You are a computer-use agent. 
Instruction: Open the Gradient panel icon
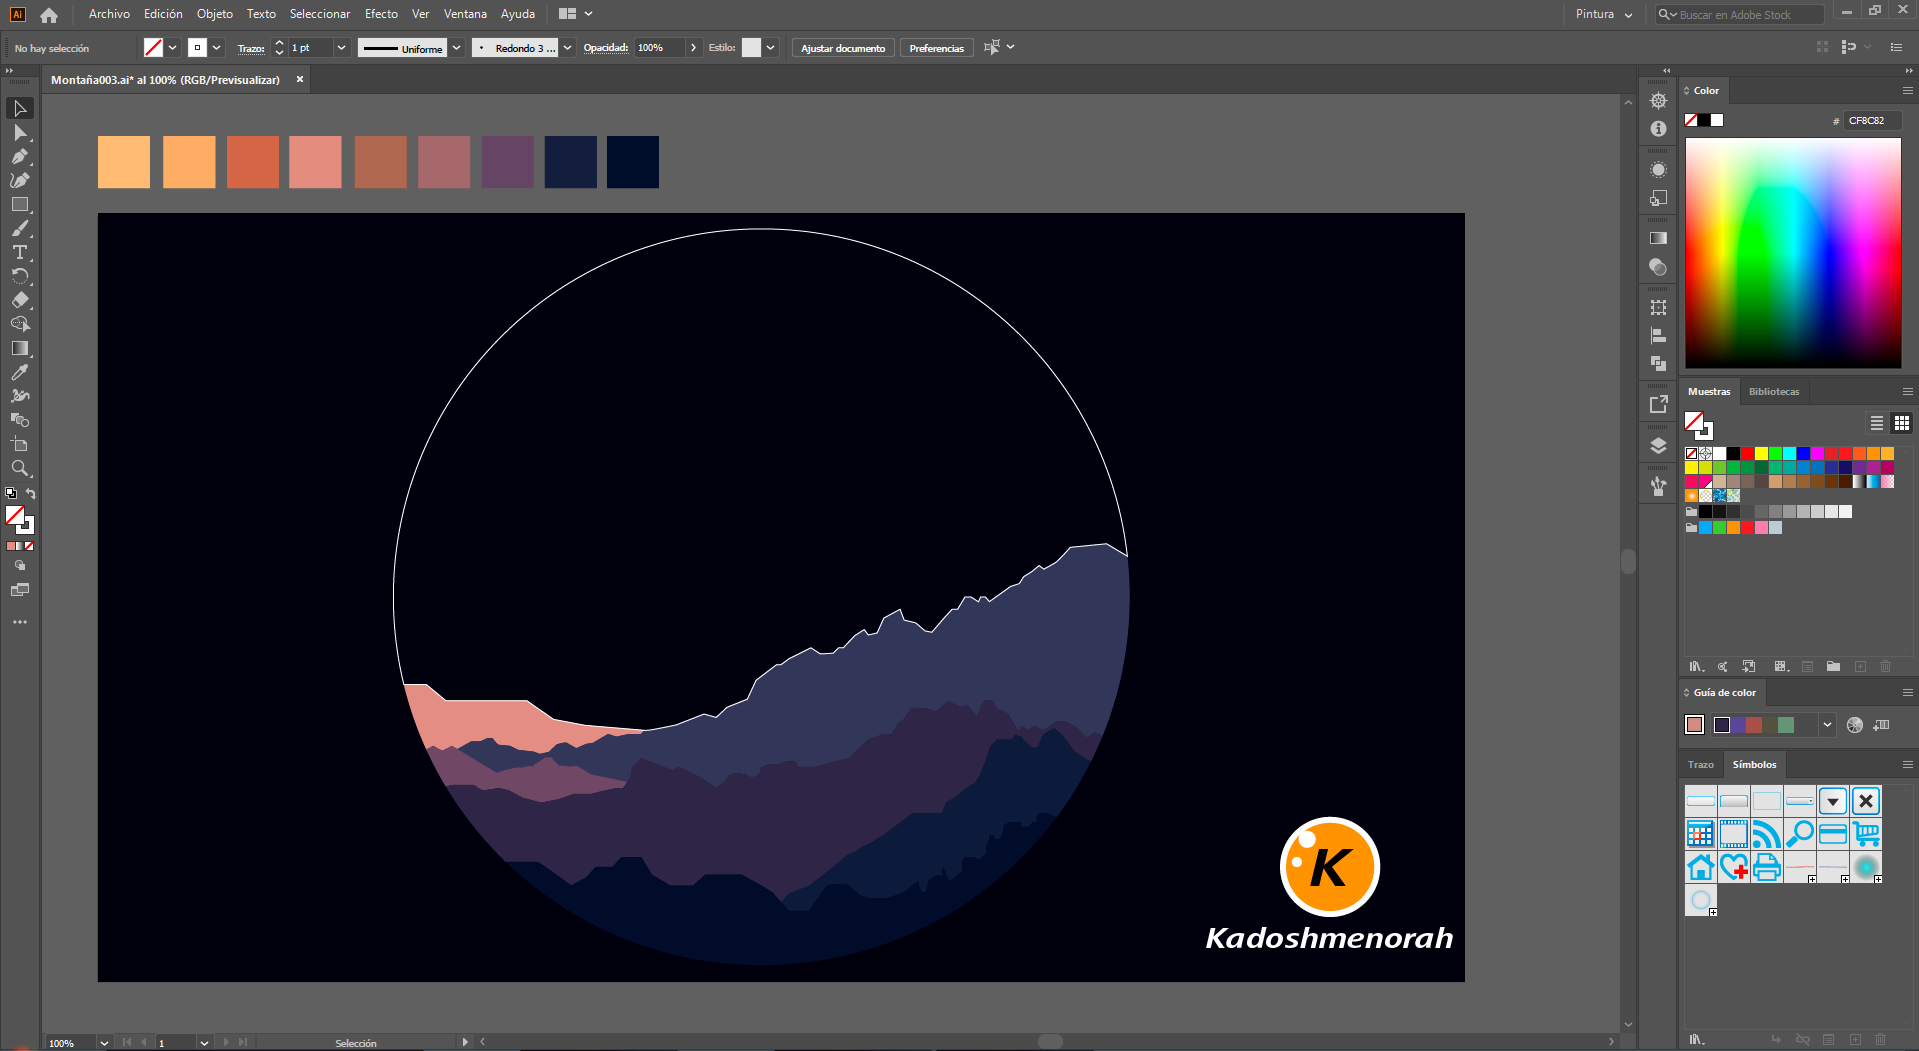pyautogui.click(x=1658, y=238)
